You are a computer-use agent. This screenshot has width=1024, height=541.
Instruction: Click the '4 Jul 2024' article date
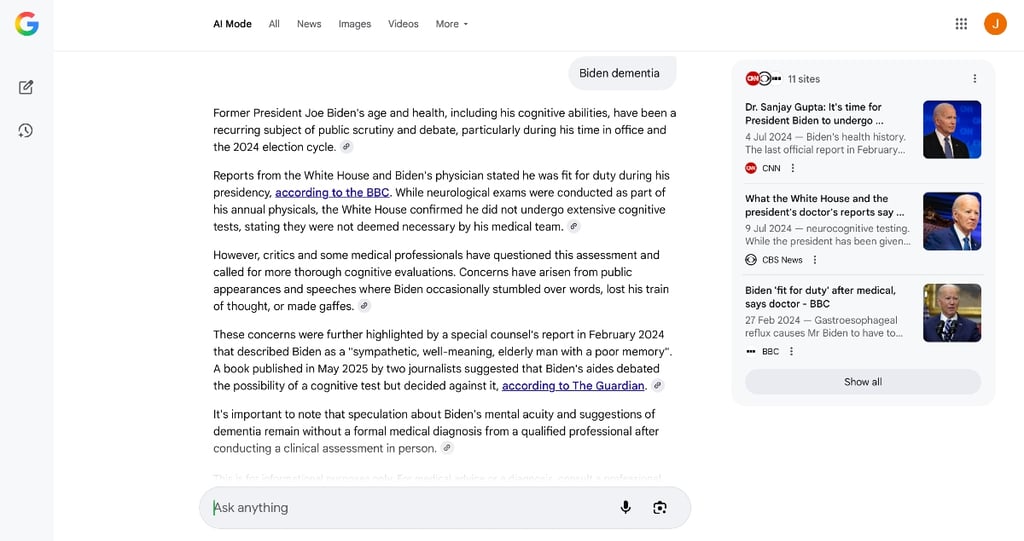[x=768, y=137]
